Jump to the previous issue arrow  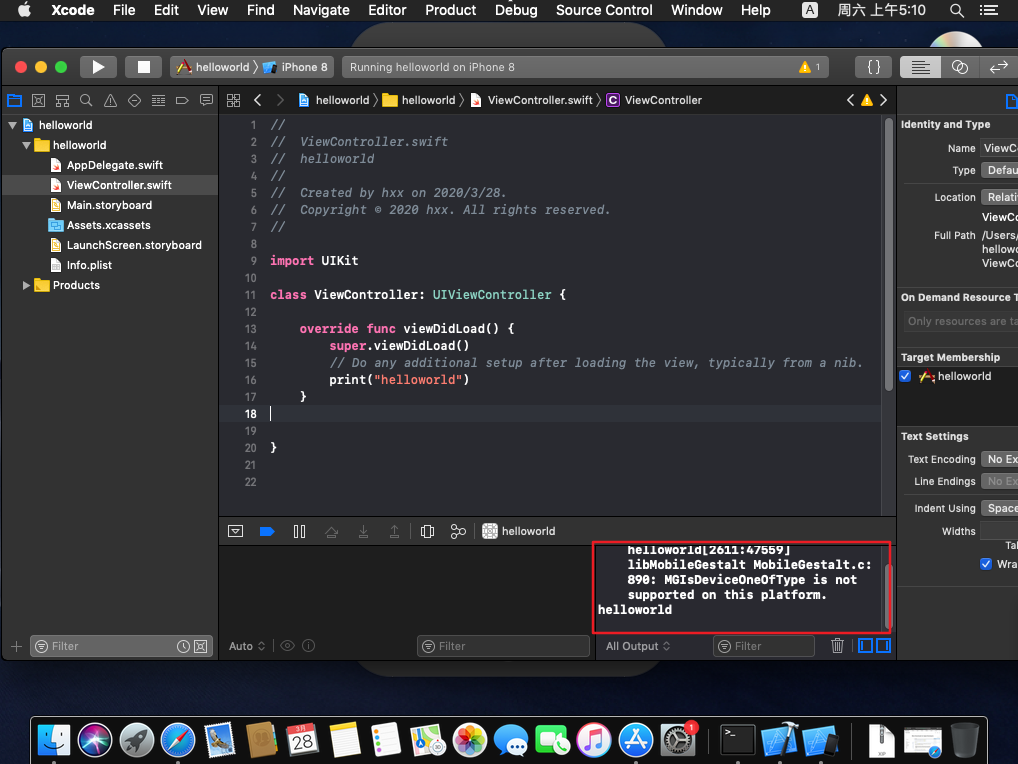point(850,100)
